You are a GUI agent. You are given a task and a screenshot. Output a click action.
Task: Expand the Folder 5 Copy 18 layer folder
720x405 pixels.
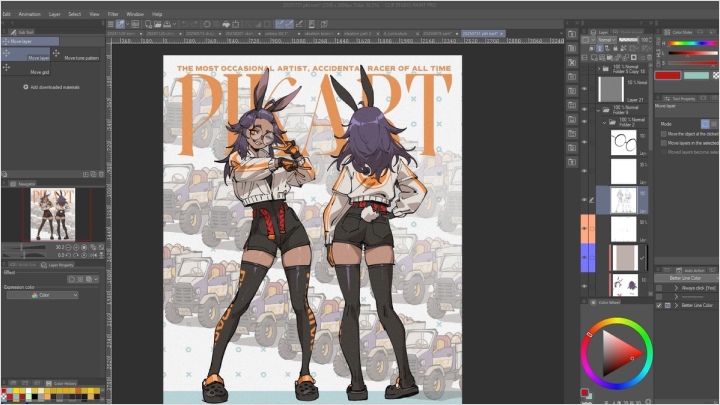(599, 69)
